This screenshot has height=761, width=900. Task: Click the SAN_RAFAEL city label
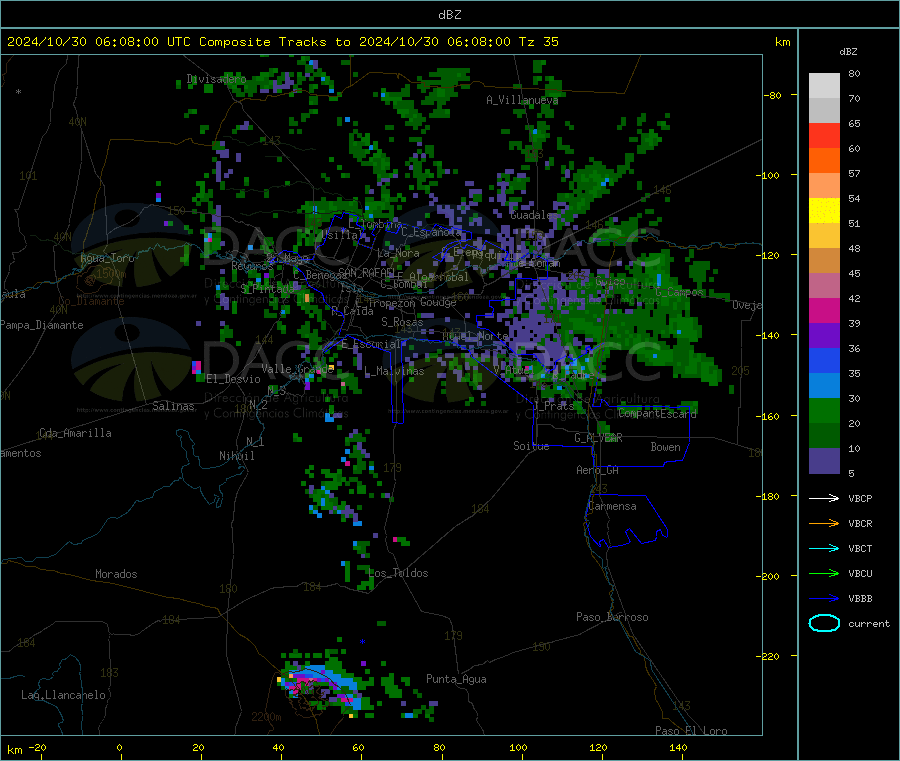pyautogui.click(x=366, y=272)
